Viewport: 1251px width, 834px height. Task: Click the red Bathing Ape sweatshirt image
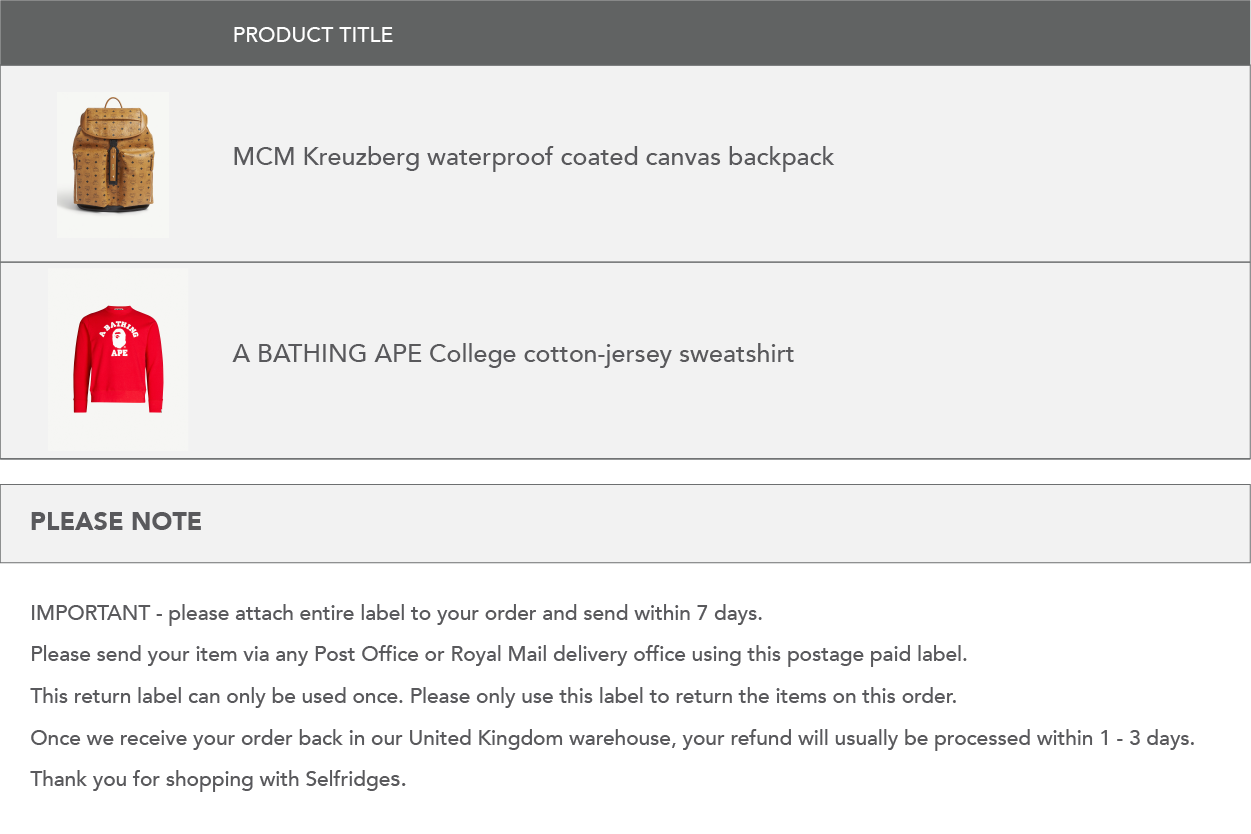pos(118,359)
